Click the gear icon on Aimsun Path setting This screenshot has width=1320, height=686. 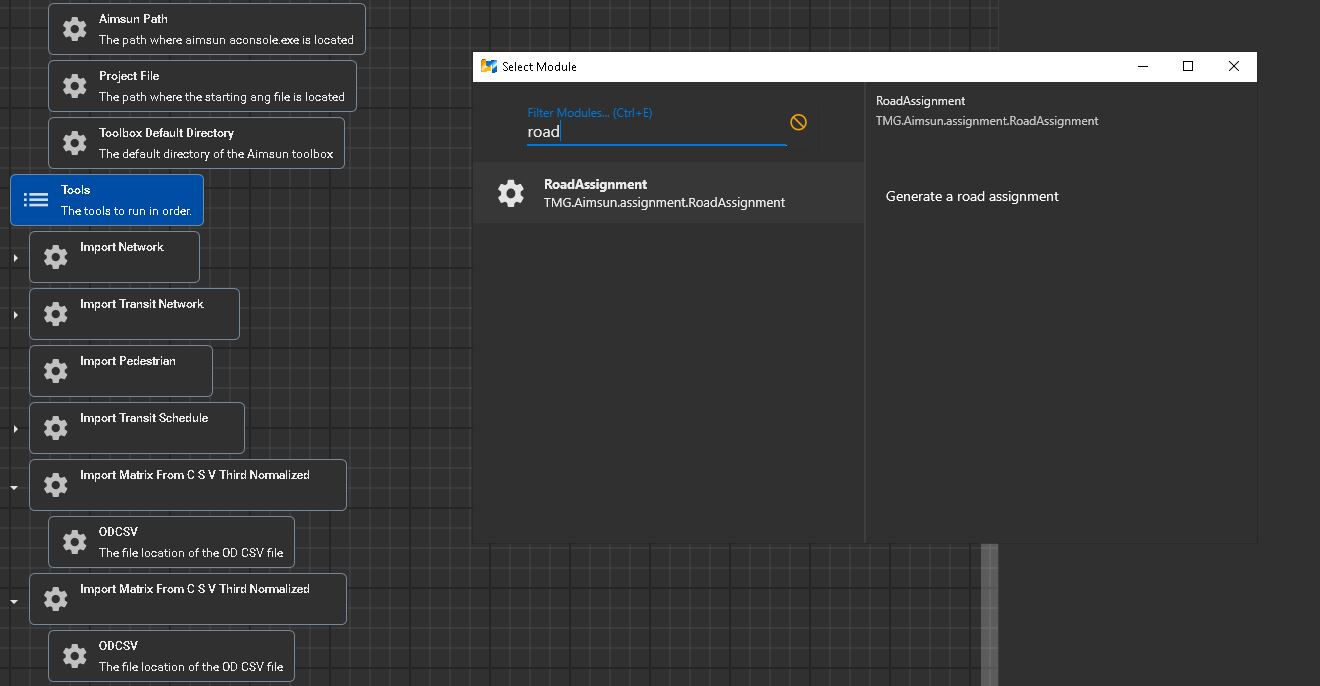click(74, 28)
